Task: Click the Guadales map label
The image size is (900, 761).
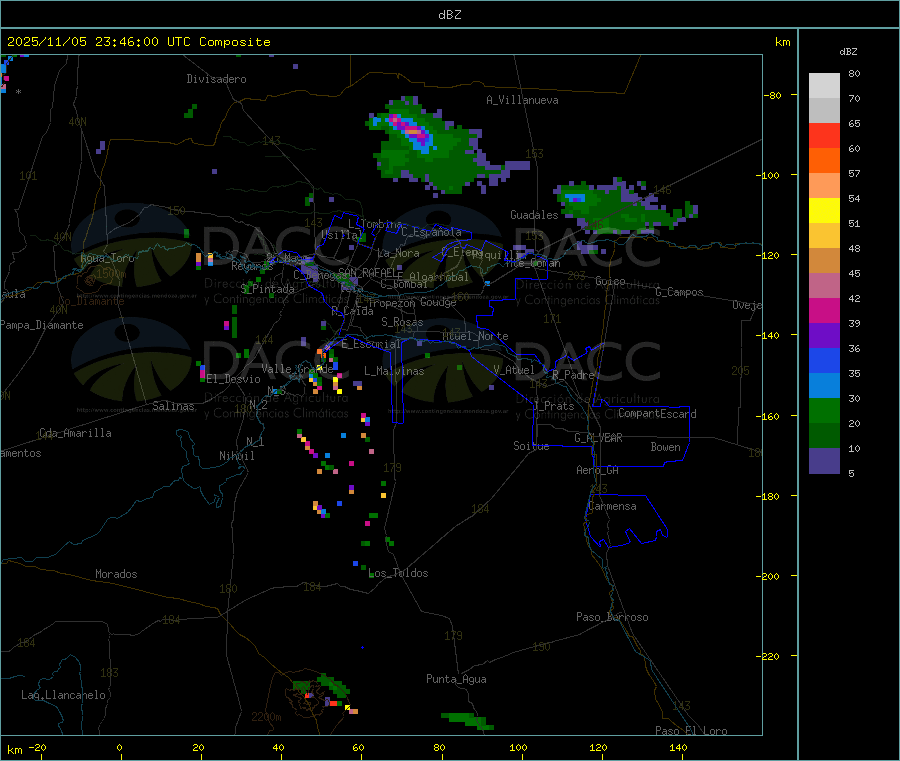Action: [x=534, y=215]
